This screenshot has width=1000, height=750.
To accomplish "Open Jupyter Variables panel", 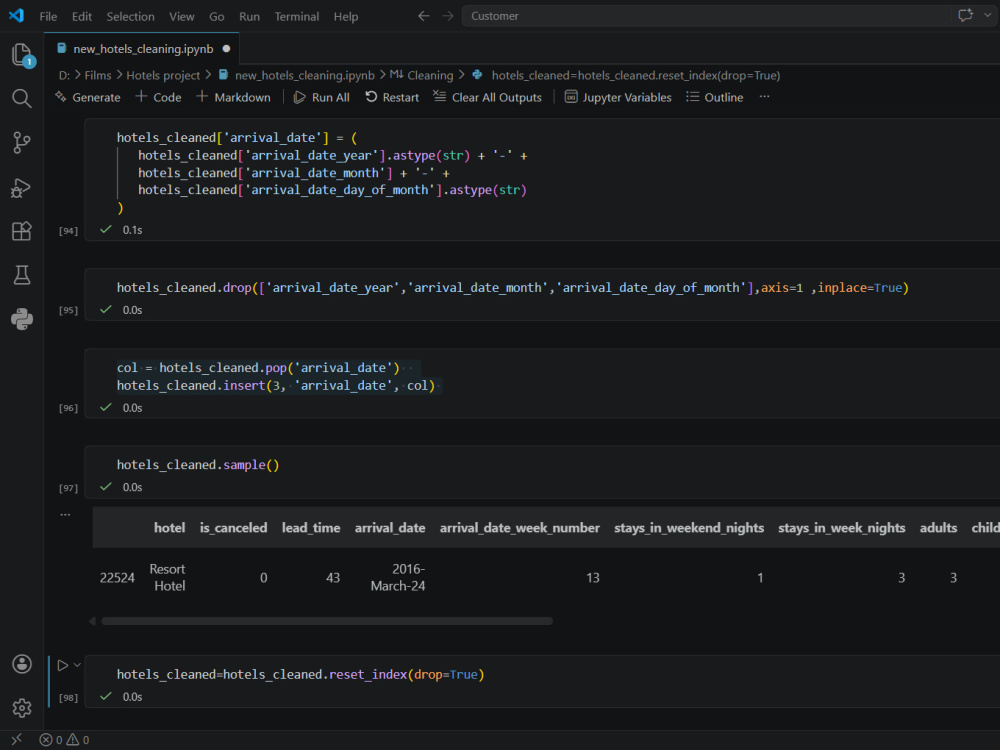I will 618,97.
